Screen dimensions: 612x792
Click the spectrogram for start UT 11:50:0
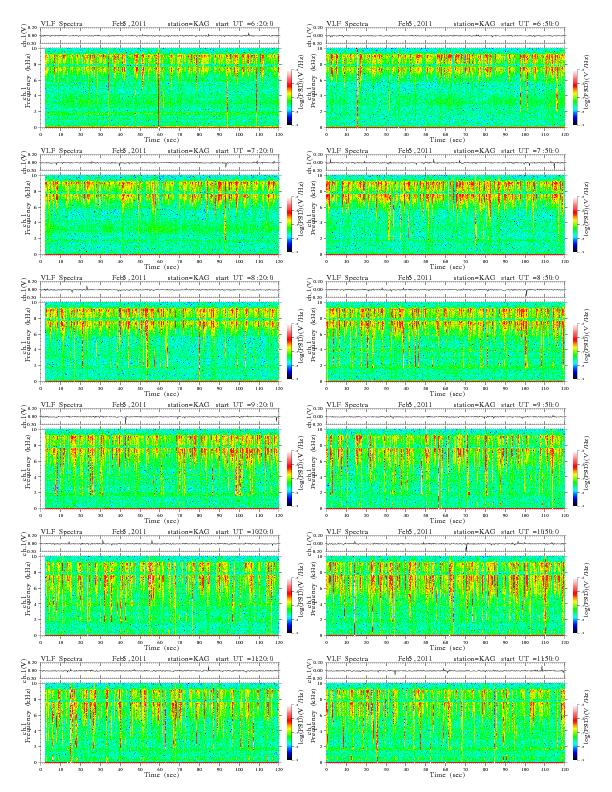(445, 723)
